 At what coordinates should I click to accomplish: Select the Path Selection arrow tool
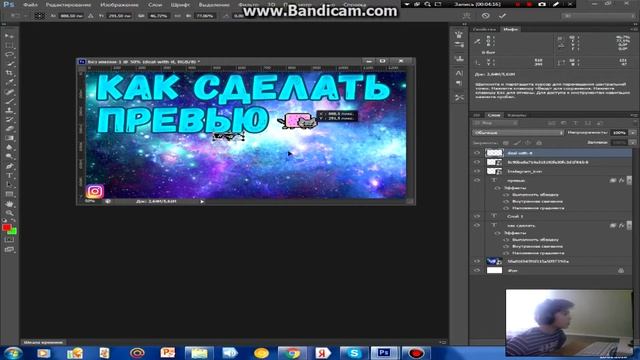coord(9,185)
